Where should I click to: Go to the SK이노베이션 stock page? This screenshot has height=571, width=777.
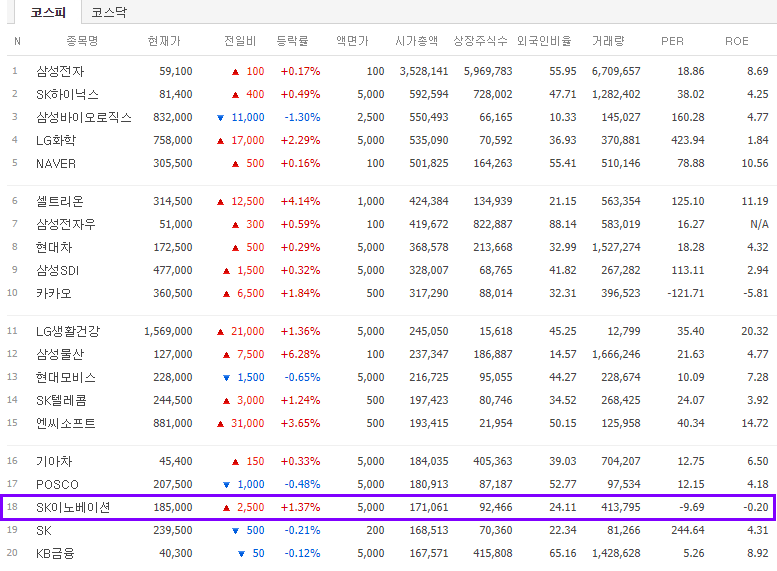(73, 508)
